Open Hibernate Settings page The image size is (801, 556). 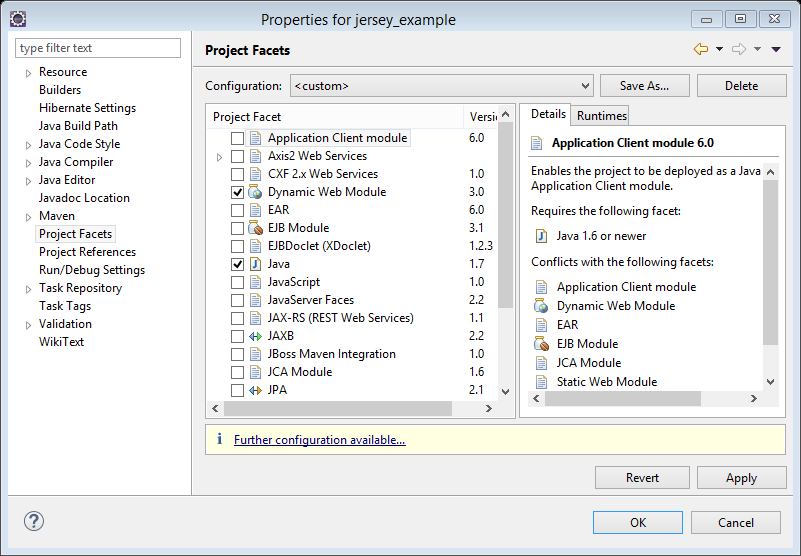pos(87,108)
